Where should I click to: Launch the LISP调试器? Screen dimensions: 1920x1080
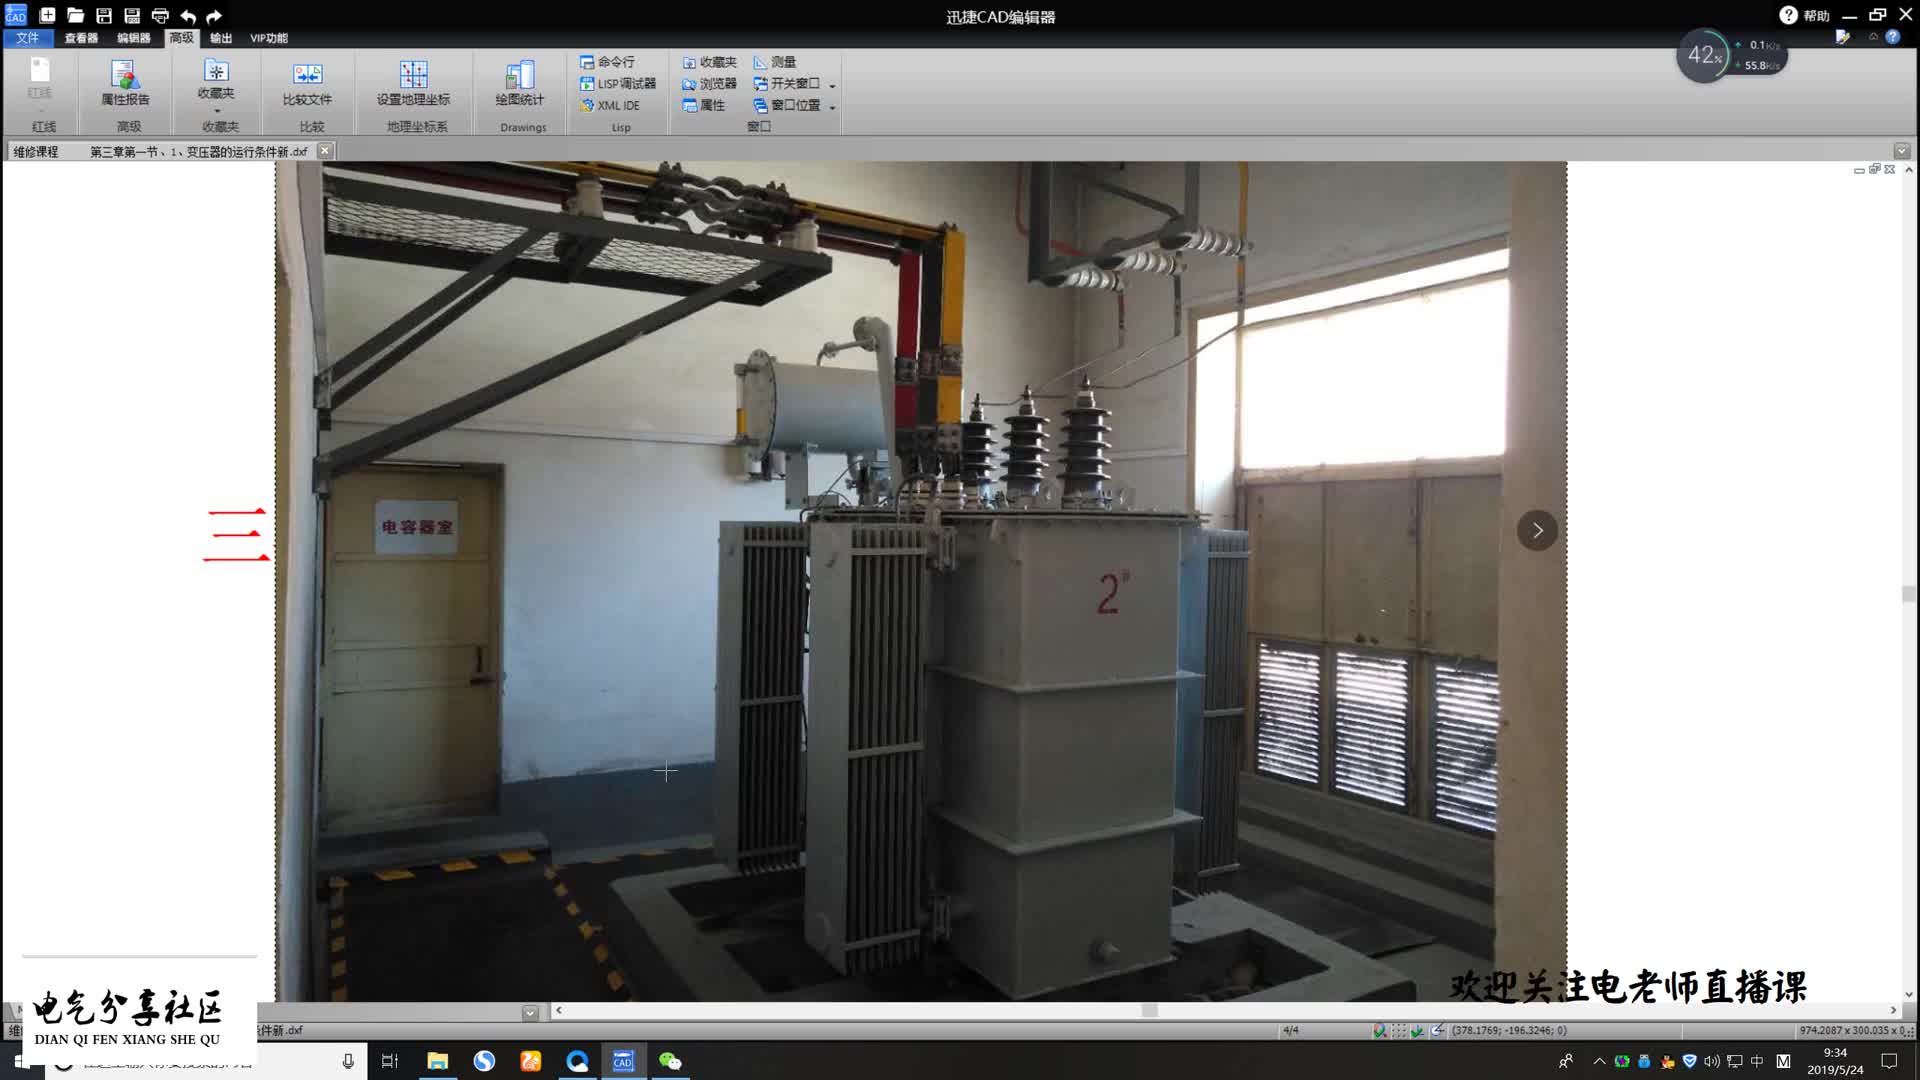(x=618, y=84)
